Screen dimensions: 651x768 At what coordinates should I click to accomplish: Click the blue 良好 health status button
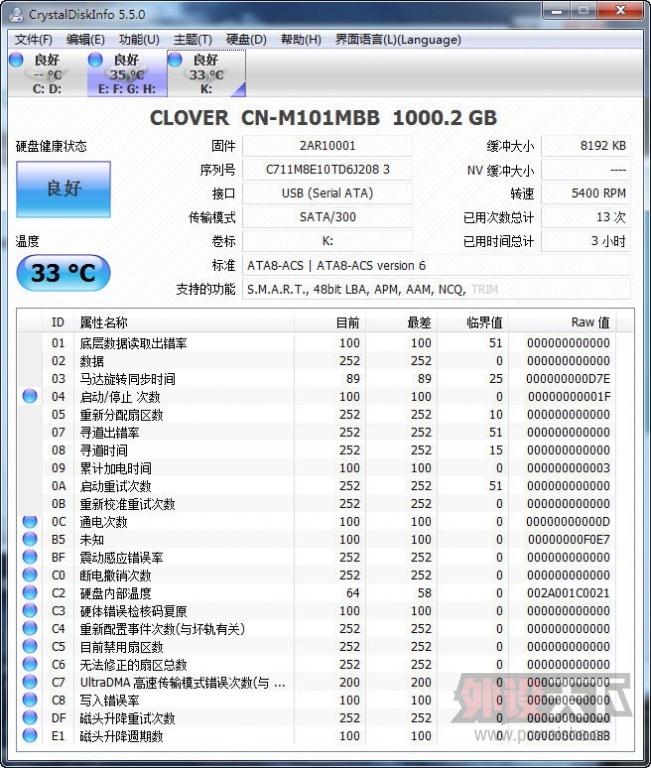click(x=64, y=189)
